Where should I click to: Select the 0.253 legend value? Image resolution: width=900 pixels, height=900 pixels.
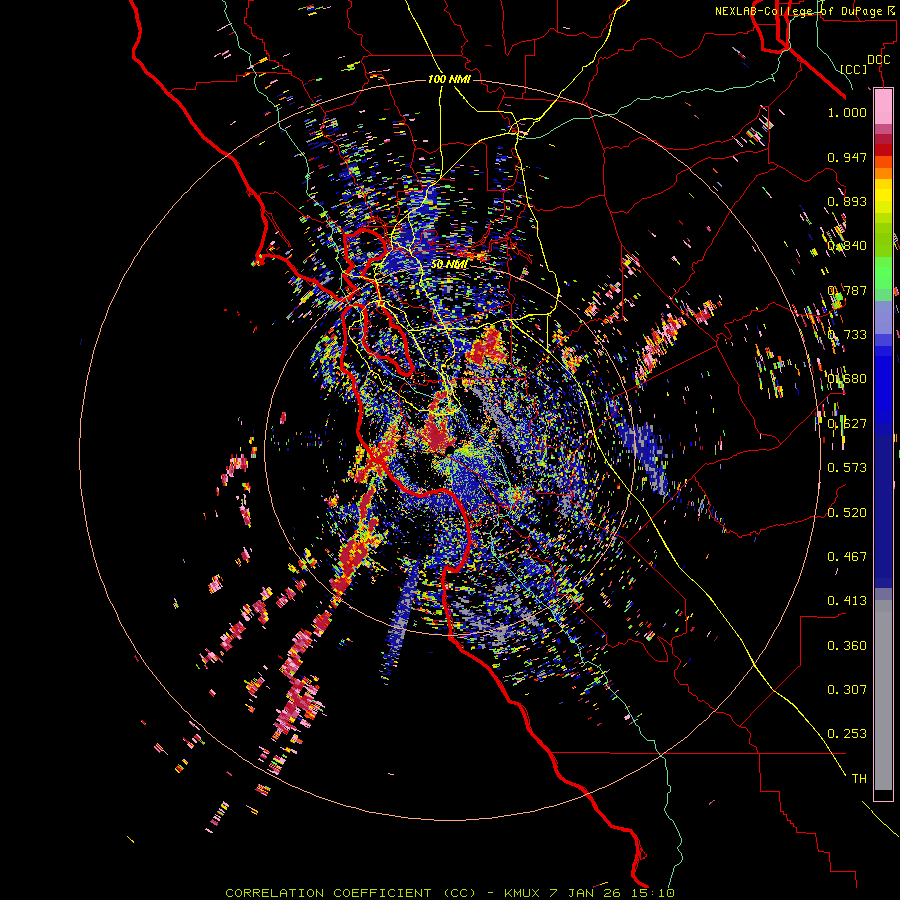pos(847,734)
